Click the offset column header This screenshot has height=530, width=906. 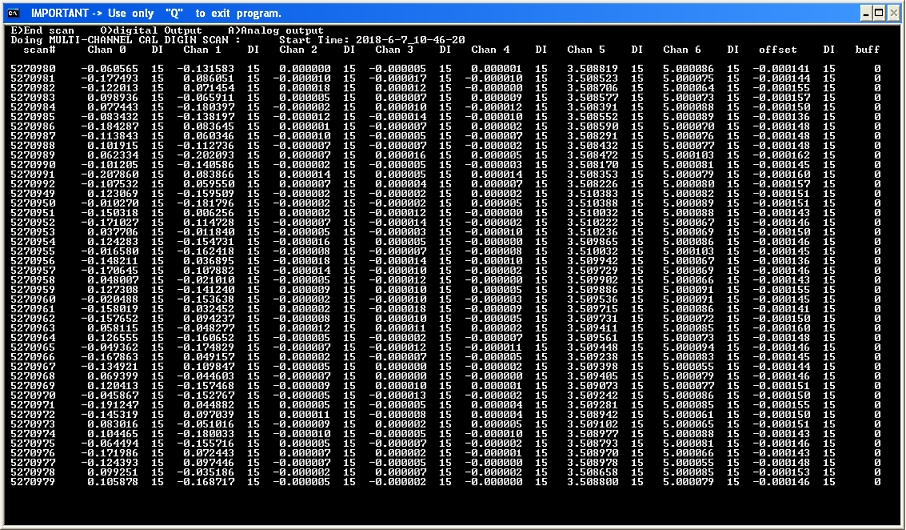tap(778, 50)
